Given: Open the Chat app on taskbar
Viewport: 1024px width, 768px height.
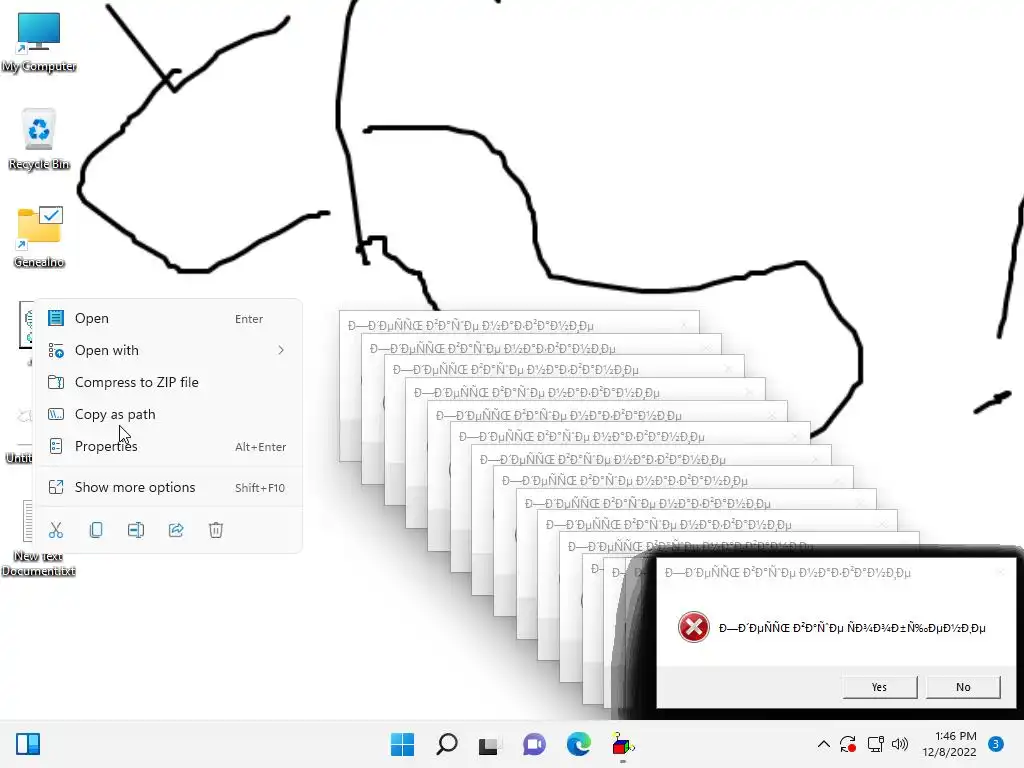Looking at the screenshot, I should (534, 744).
